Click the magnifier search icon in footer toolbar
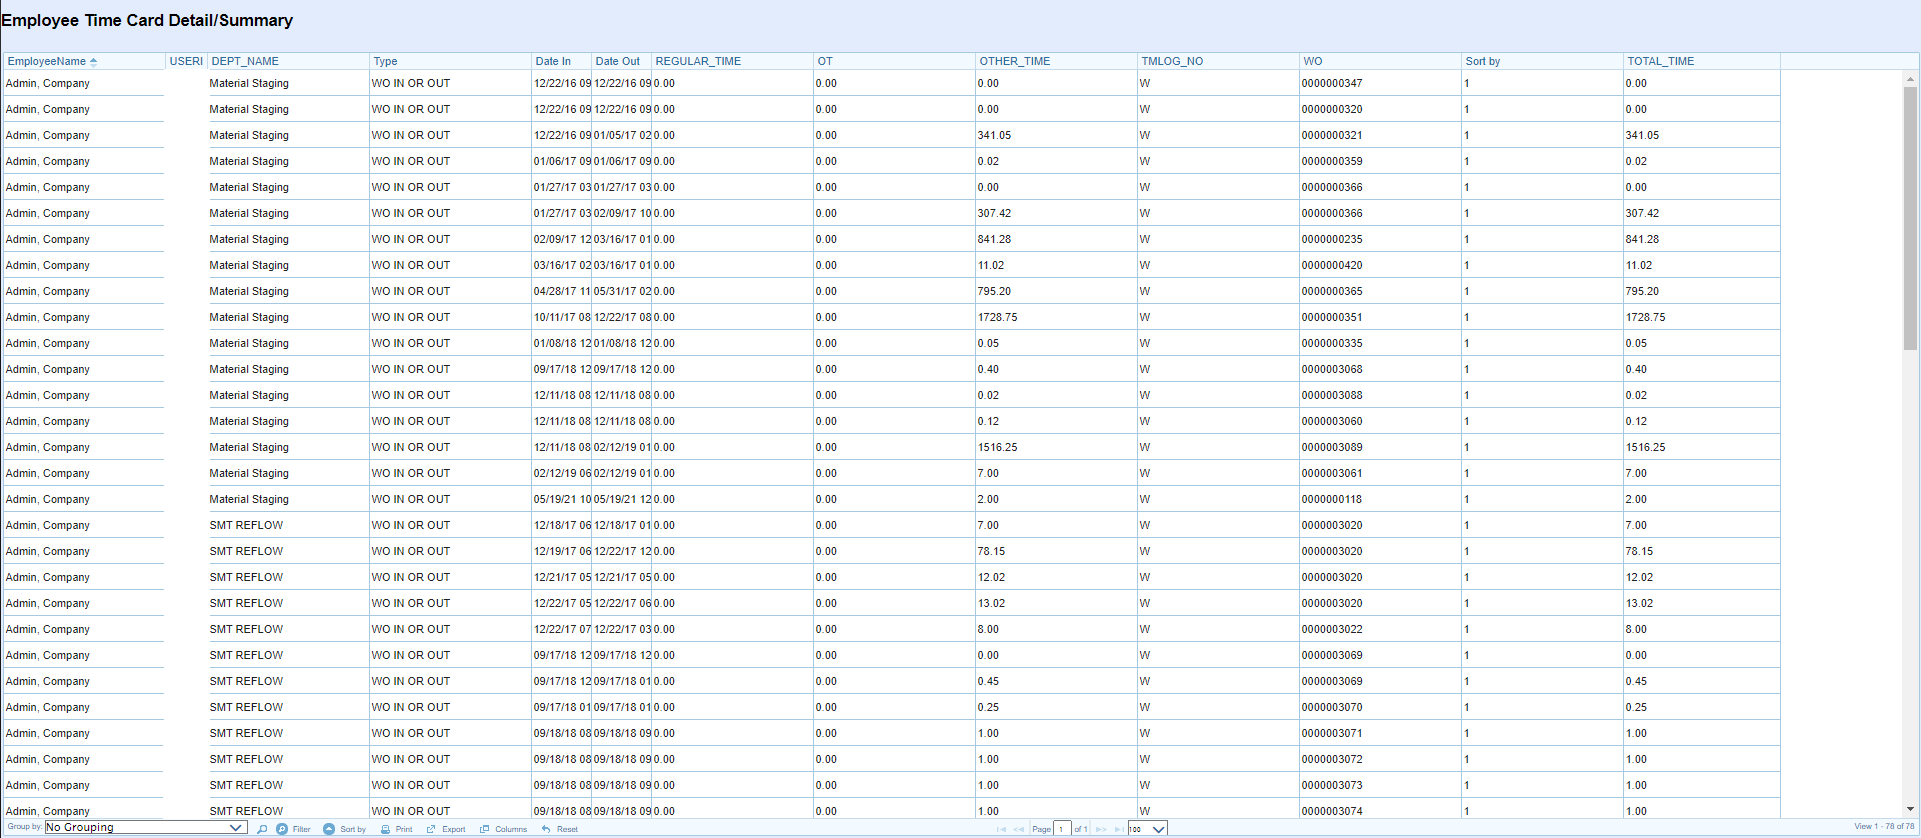 (262, 829)
